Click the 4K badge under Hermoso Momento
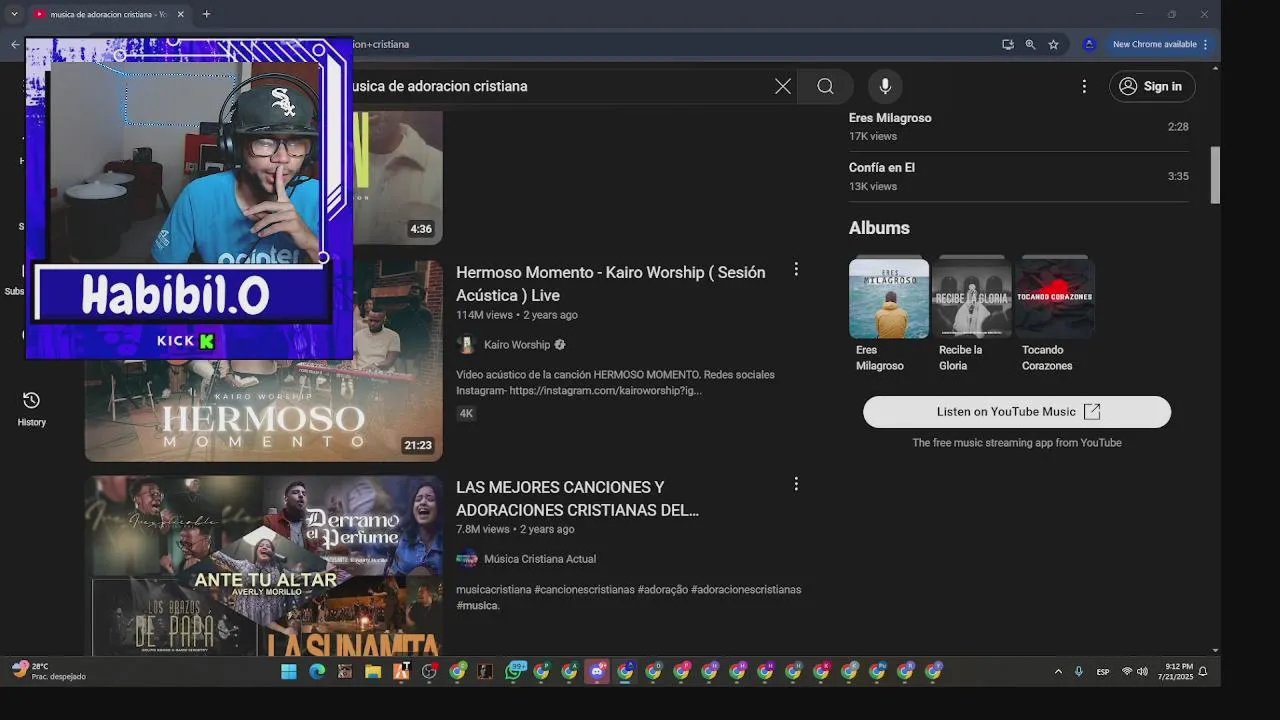 (466, 413)
